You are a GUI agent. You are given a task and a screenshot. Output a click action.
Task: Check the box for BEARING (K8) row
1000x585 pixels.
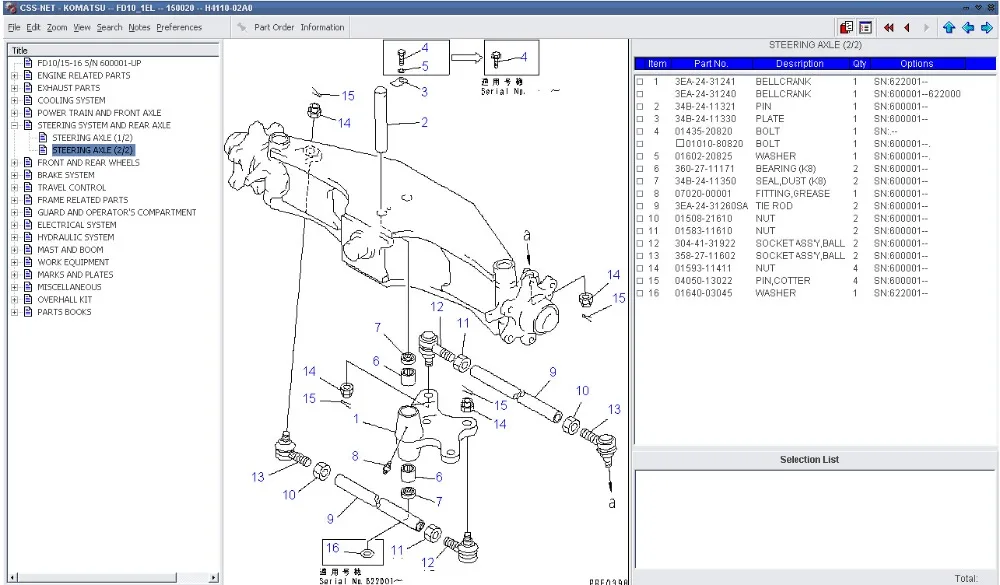point(640,168)
